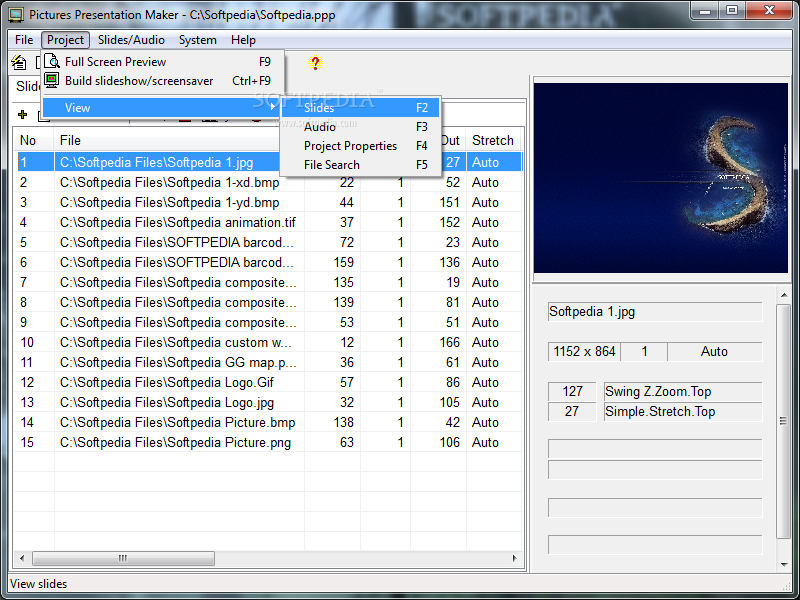800x600 pixels.
Task: Click the app icon in the title bar
Action: coord(16,14)
